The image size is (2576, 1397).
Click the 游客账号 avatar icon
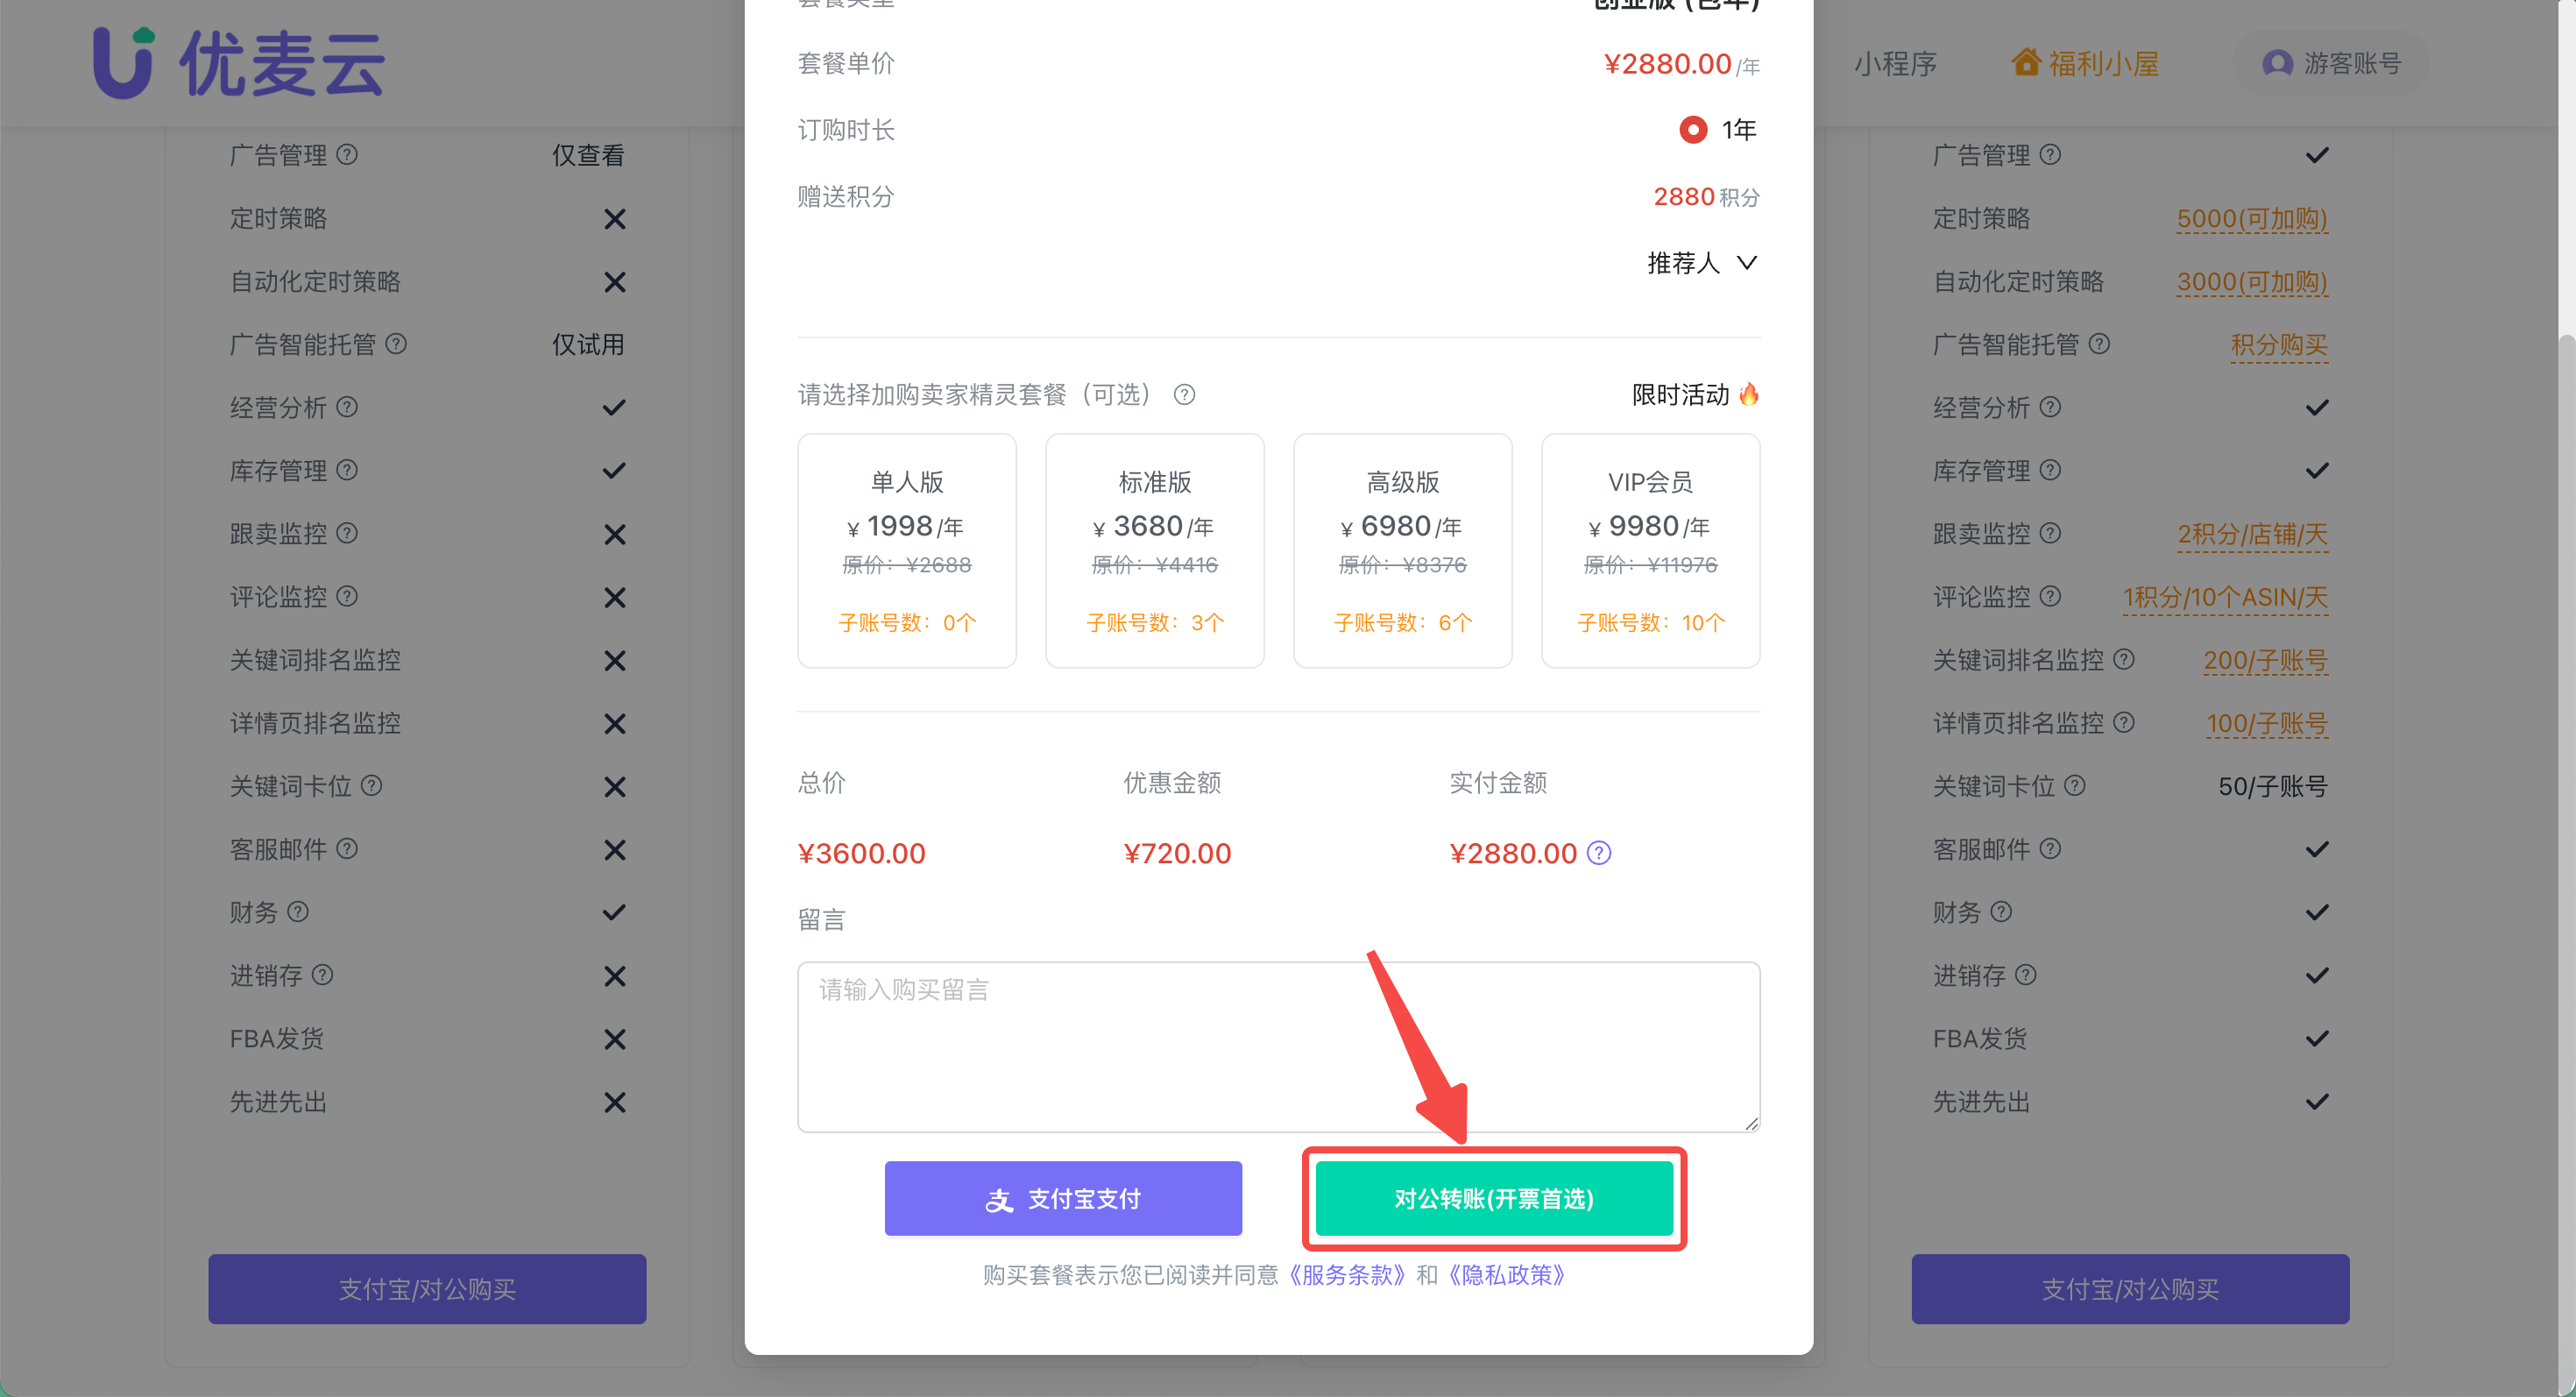coord(2277,63)
